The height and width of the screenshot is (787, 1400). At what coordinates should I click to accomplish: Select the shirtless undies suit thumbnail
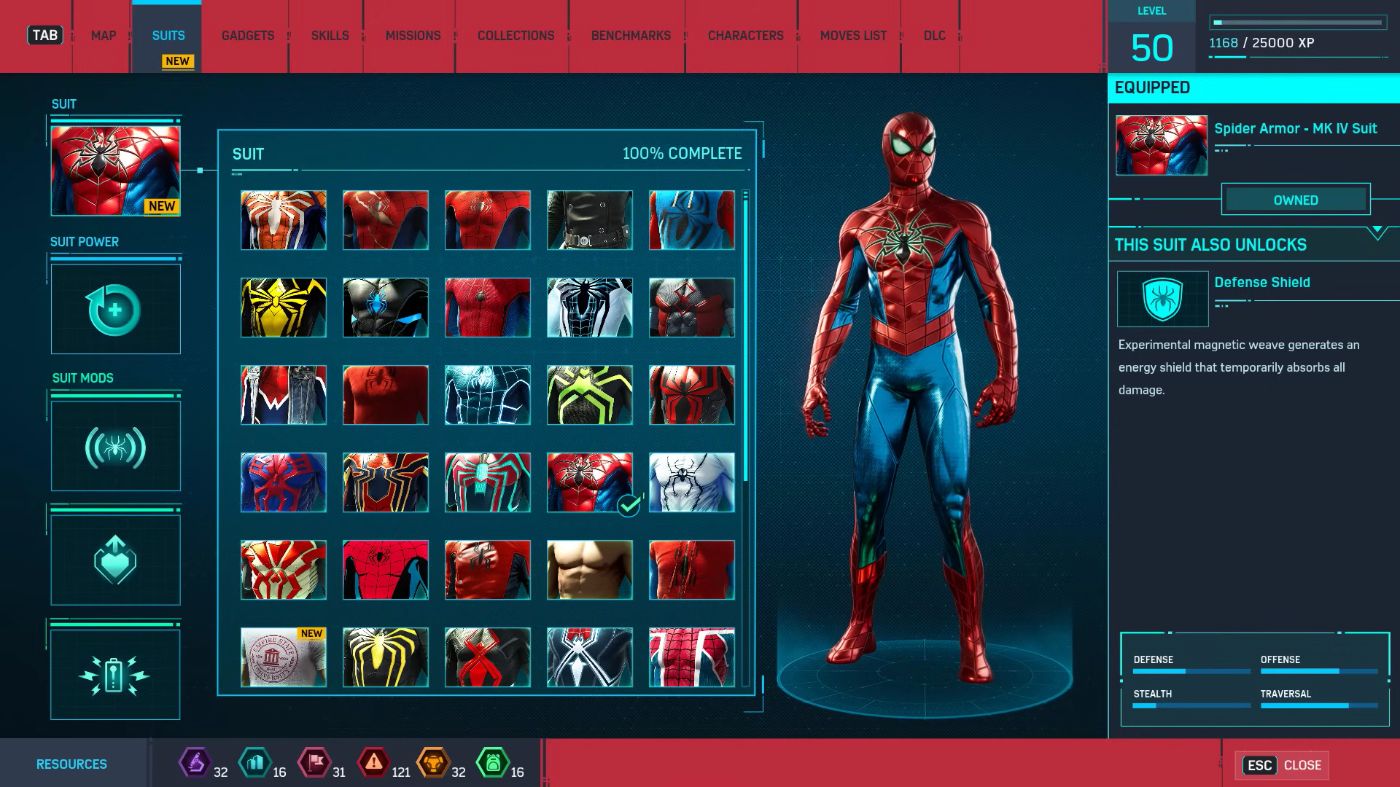coord(590,570)
